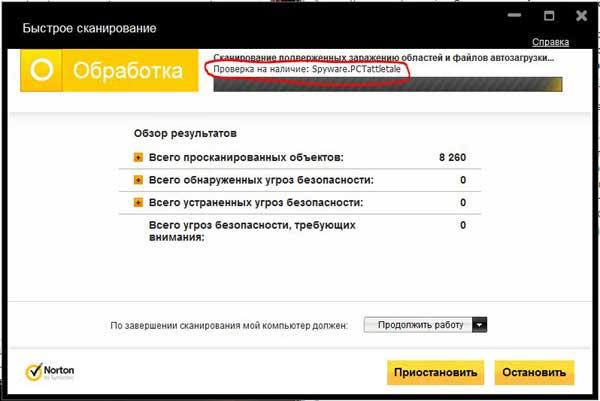Click the 'По завершении сканирования' label
Image resolution: width=600 pixels, height=401 pixels.
229,326
